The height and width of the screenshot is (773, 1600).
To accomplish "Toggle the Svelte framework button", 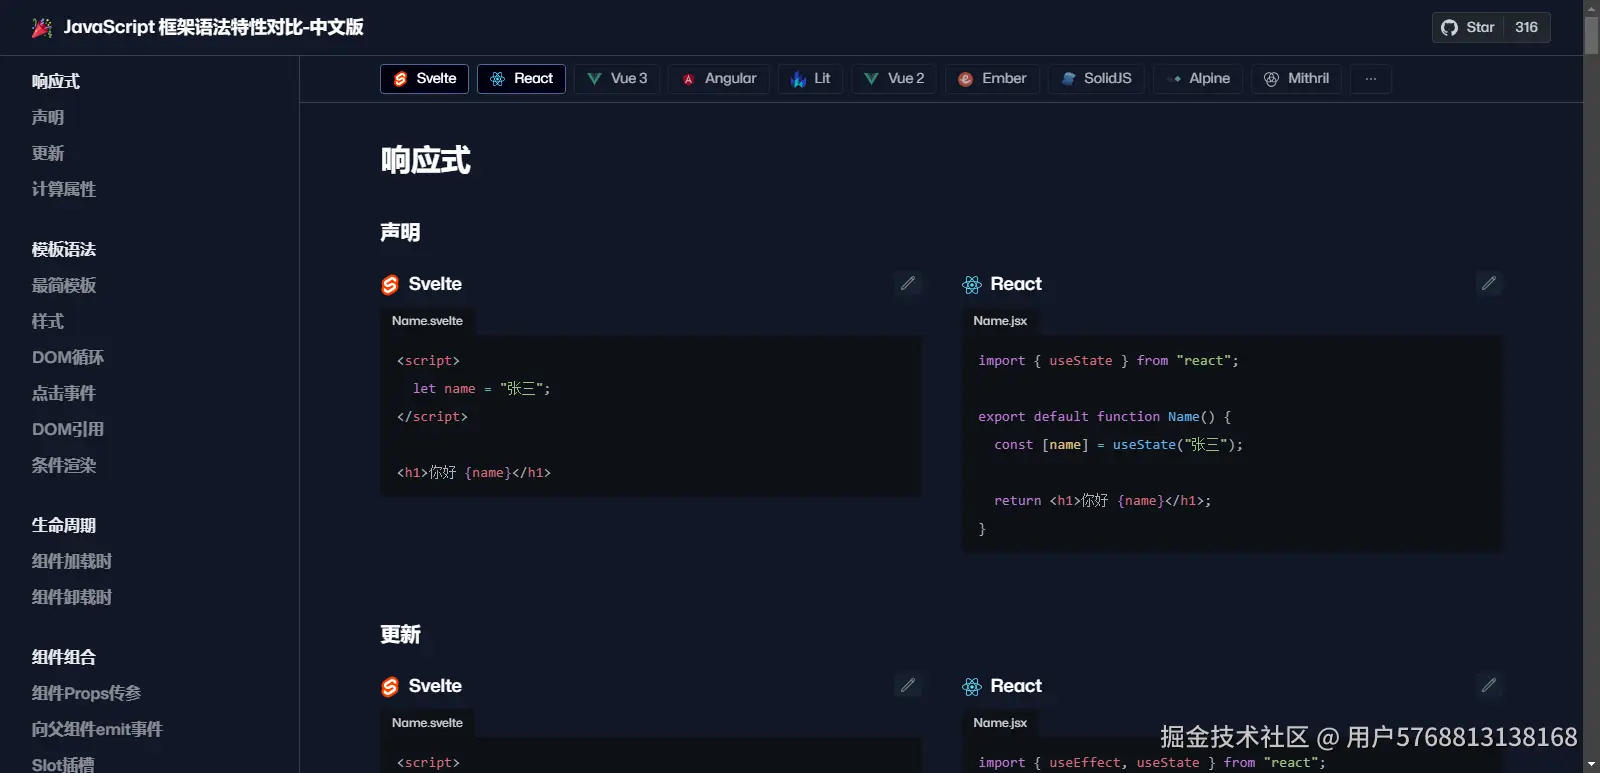I will click(424, 79).
